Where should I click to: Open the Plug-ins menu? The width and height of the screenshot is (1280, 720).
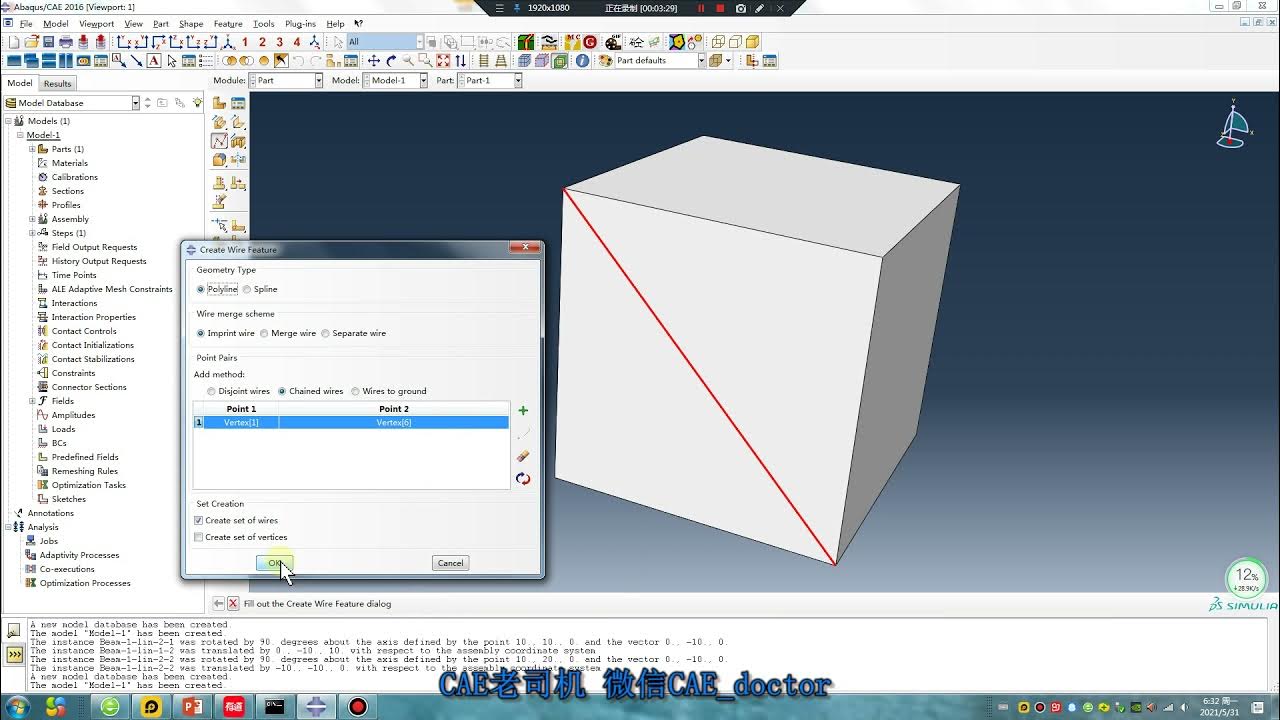pos(300,23)
